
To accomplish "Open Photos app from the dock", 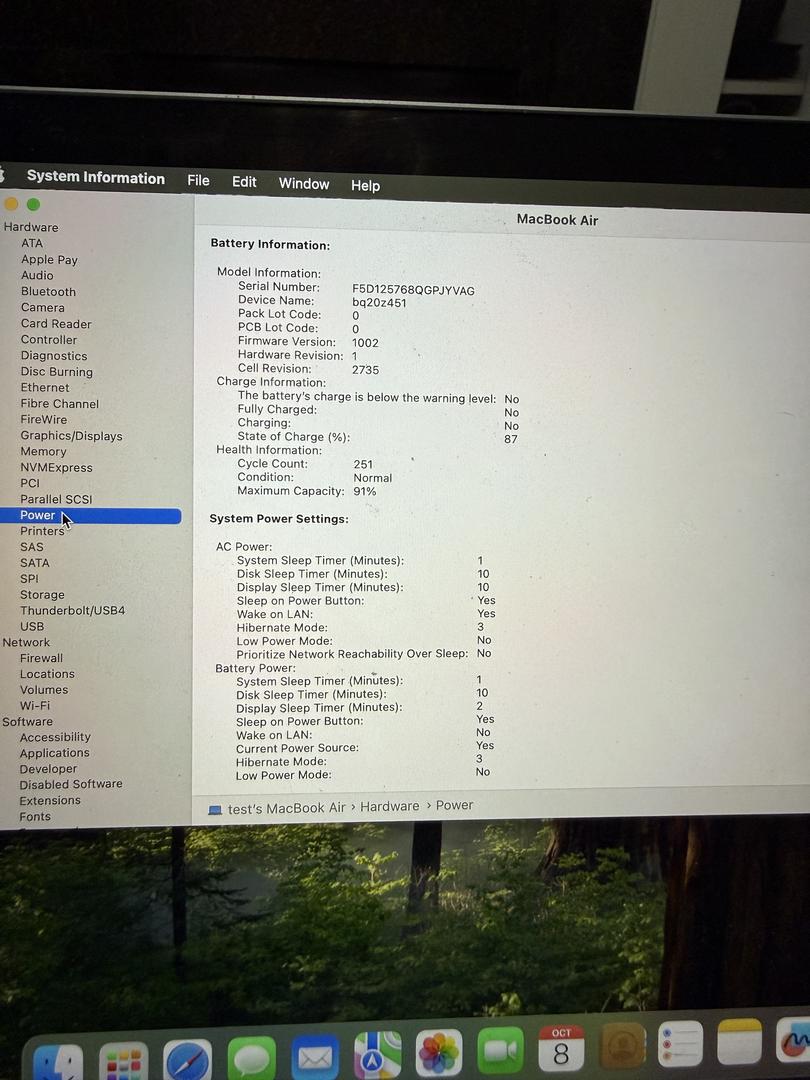I will point(439,1053).
